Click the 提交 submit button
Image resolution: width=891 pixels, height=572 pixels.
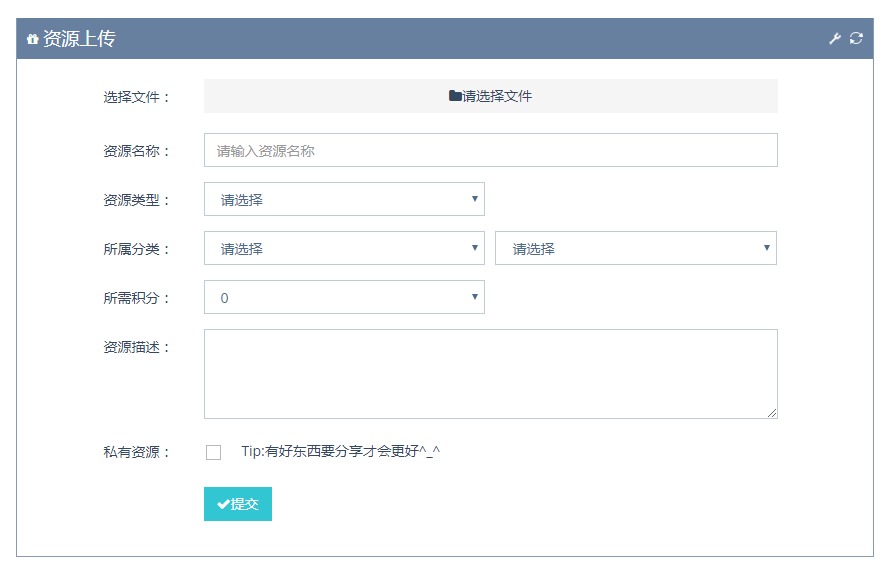click(238, 504)
